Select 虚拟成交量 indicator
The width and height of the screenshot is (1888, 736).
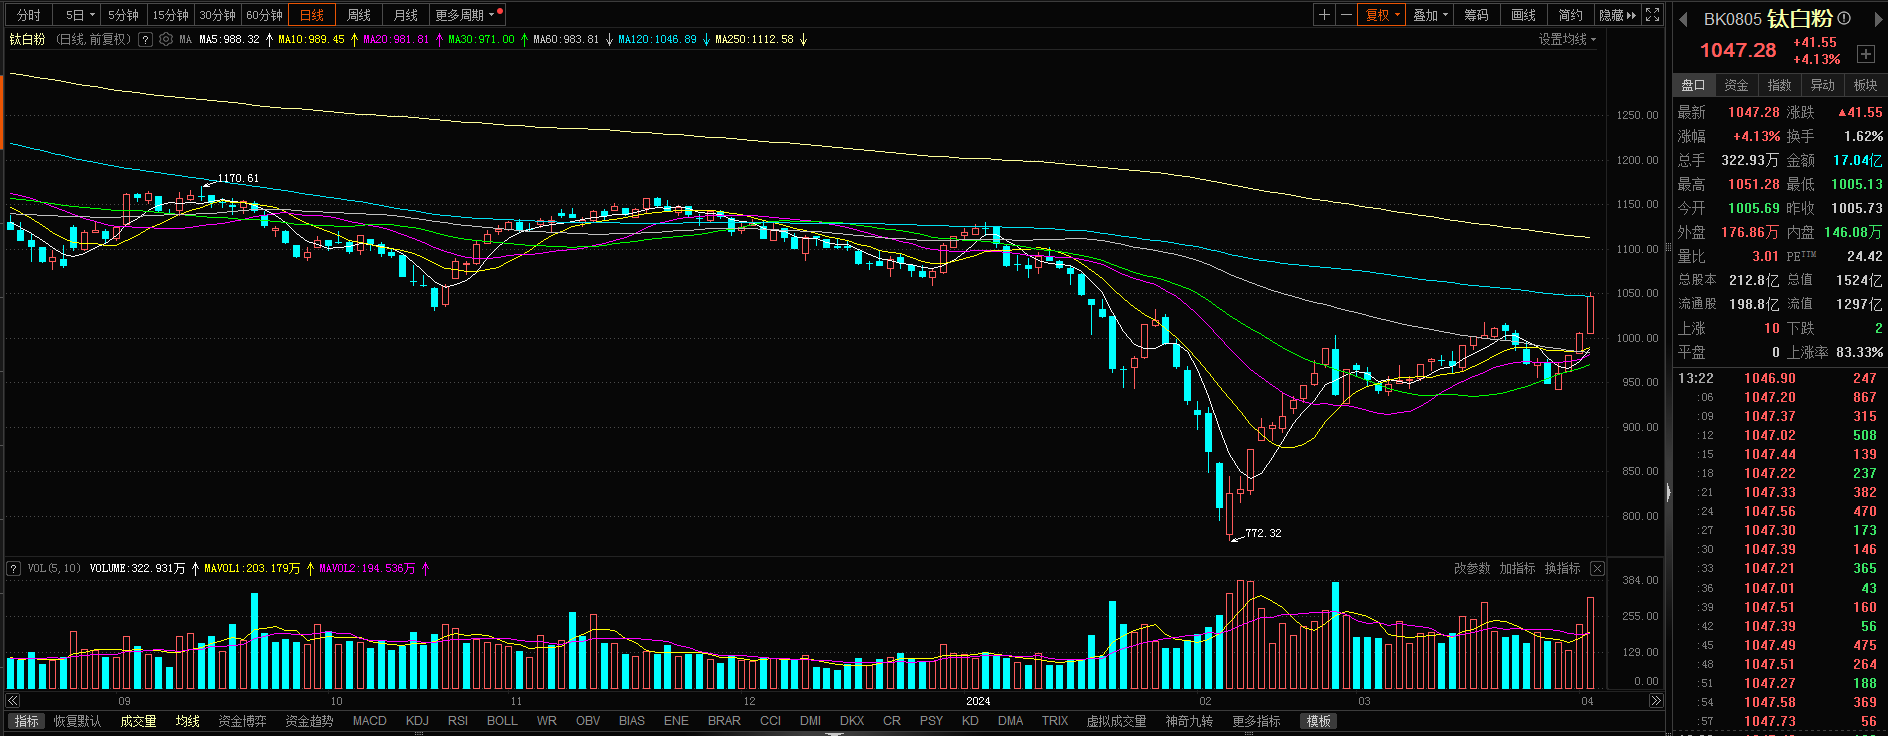tap(1116, 721)
